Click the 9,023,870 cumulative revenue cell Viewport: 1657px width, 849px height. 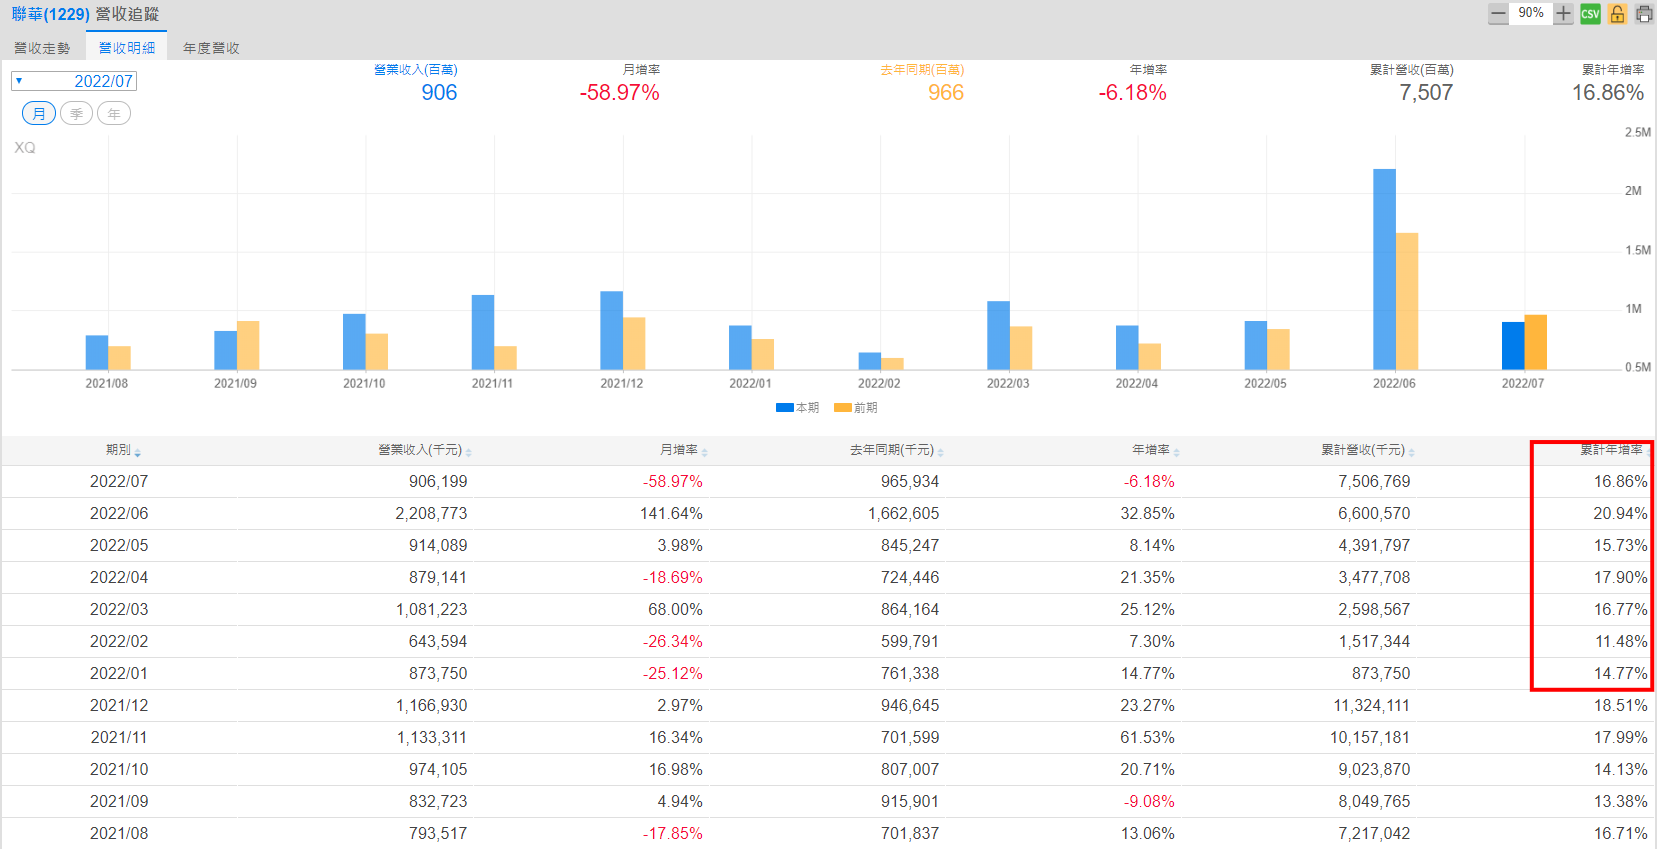click(1374, 770)
